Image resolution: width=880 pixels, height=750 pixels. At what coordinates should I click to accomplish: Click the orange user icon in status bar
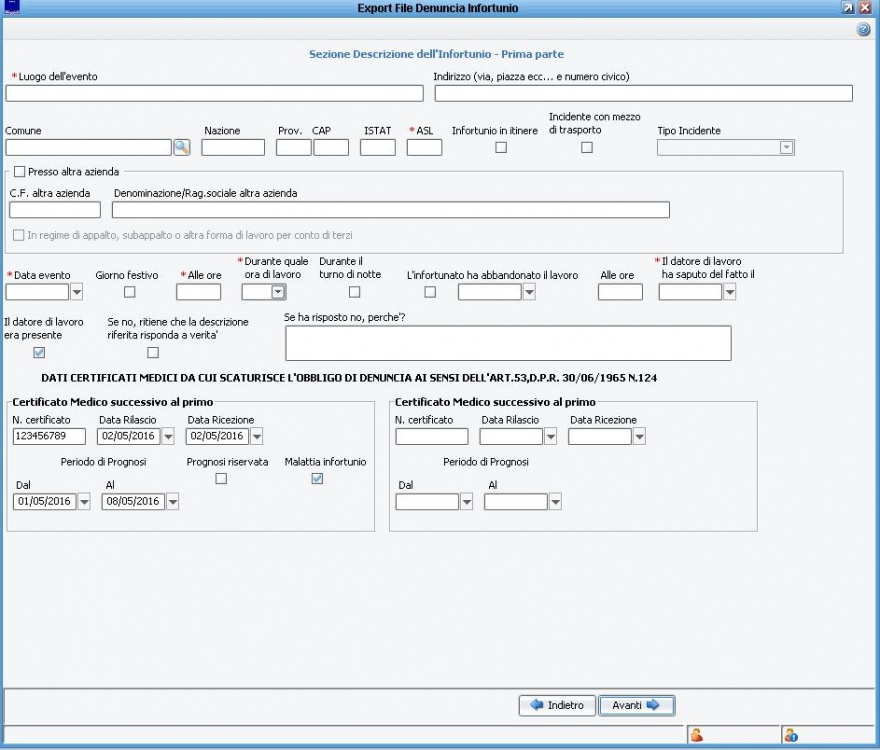tap(696, 735)
